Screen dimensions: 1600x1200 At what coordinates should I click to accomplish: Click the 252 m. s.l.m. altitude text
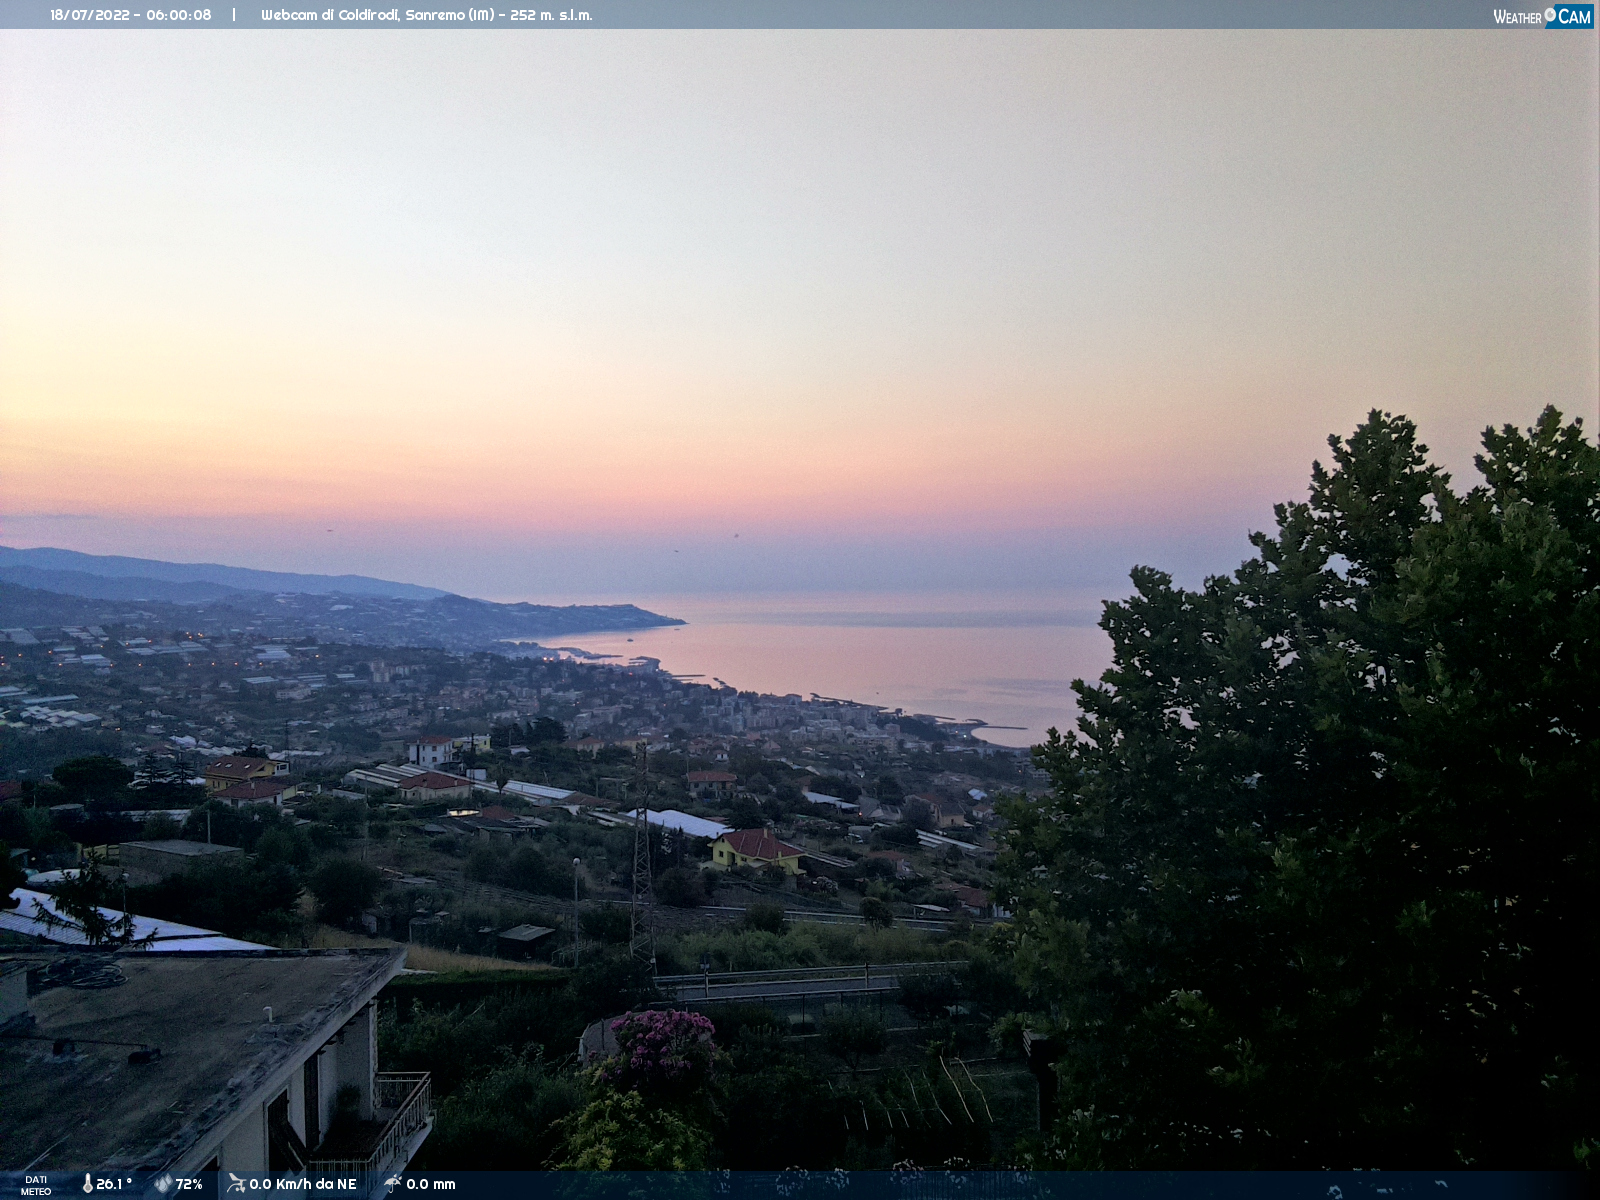(x=551, y=15)
